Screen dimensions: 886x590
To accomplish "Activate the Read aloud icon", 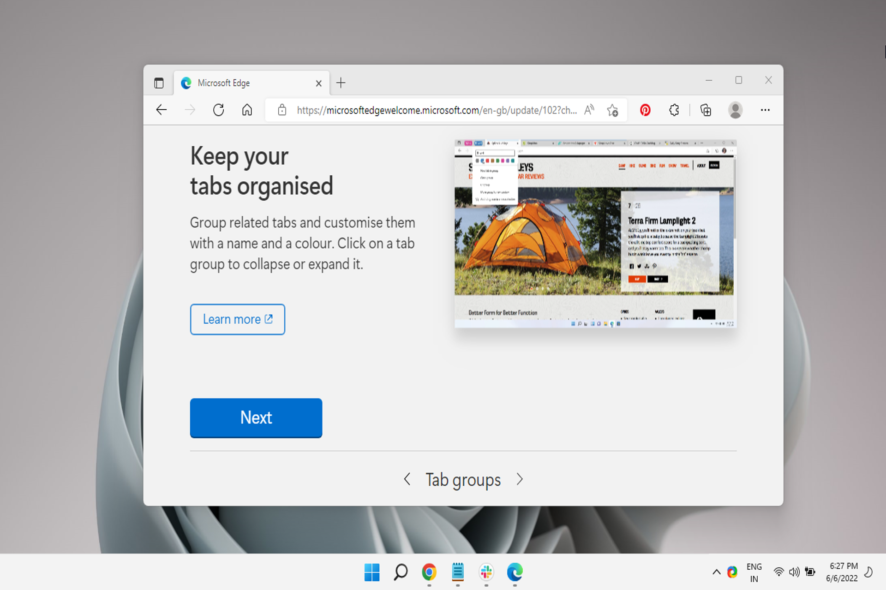I will coord(589,110).
